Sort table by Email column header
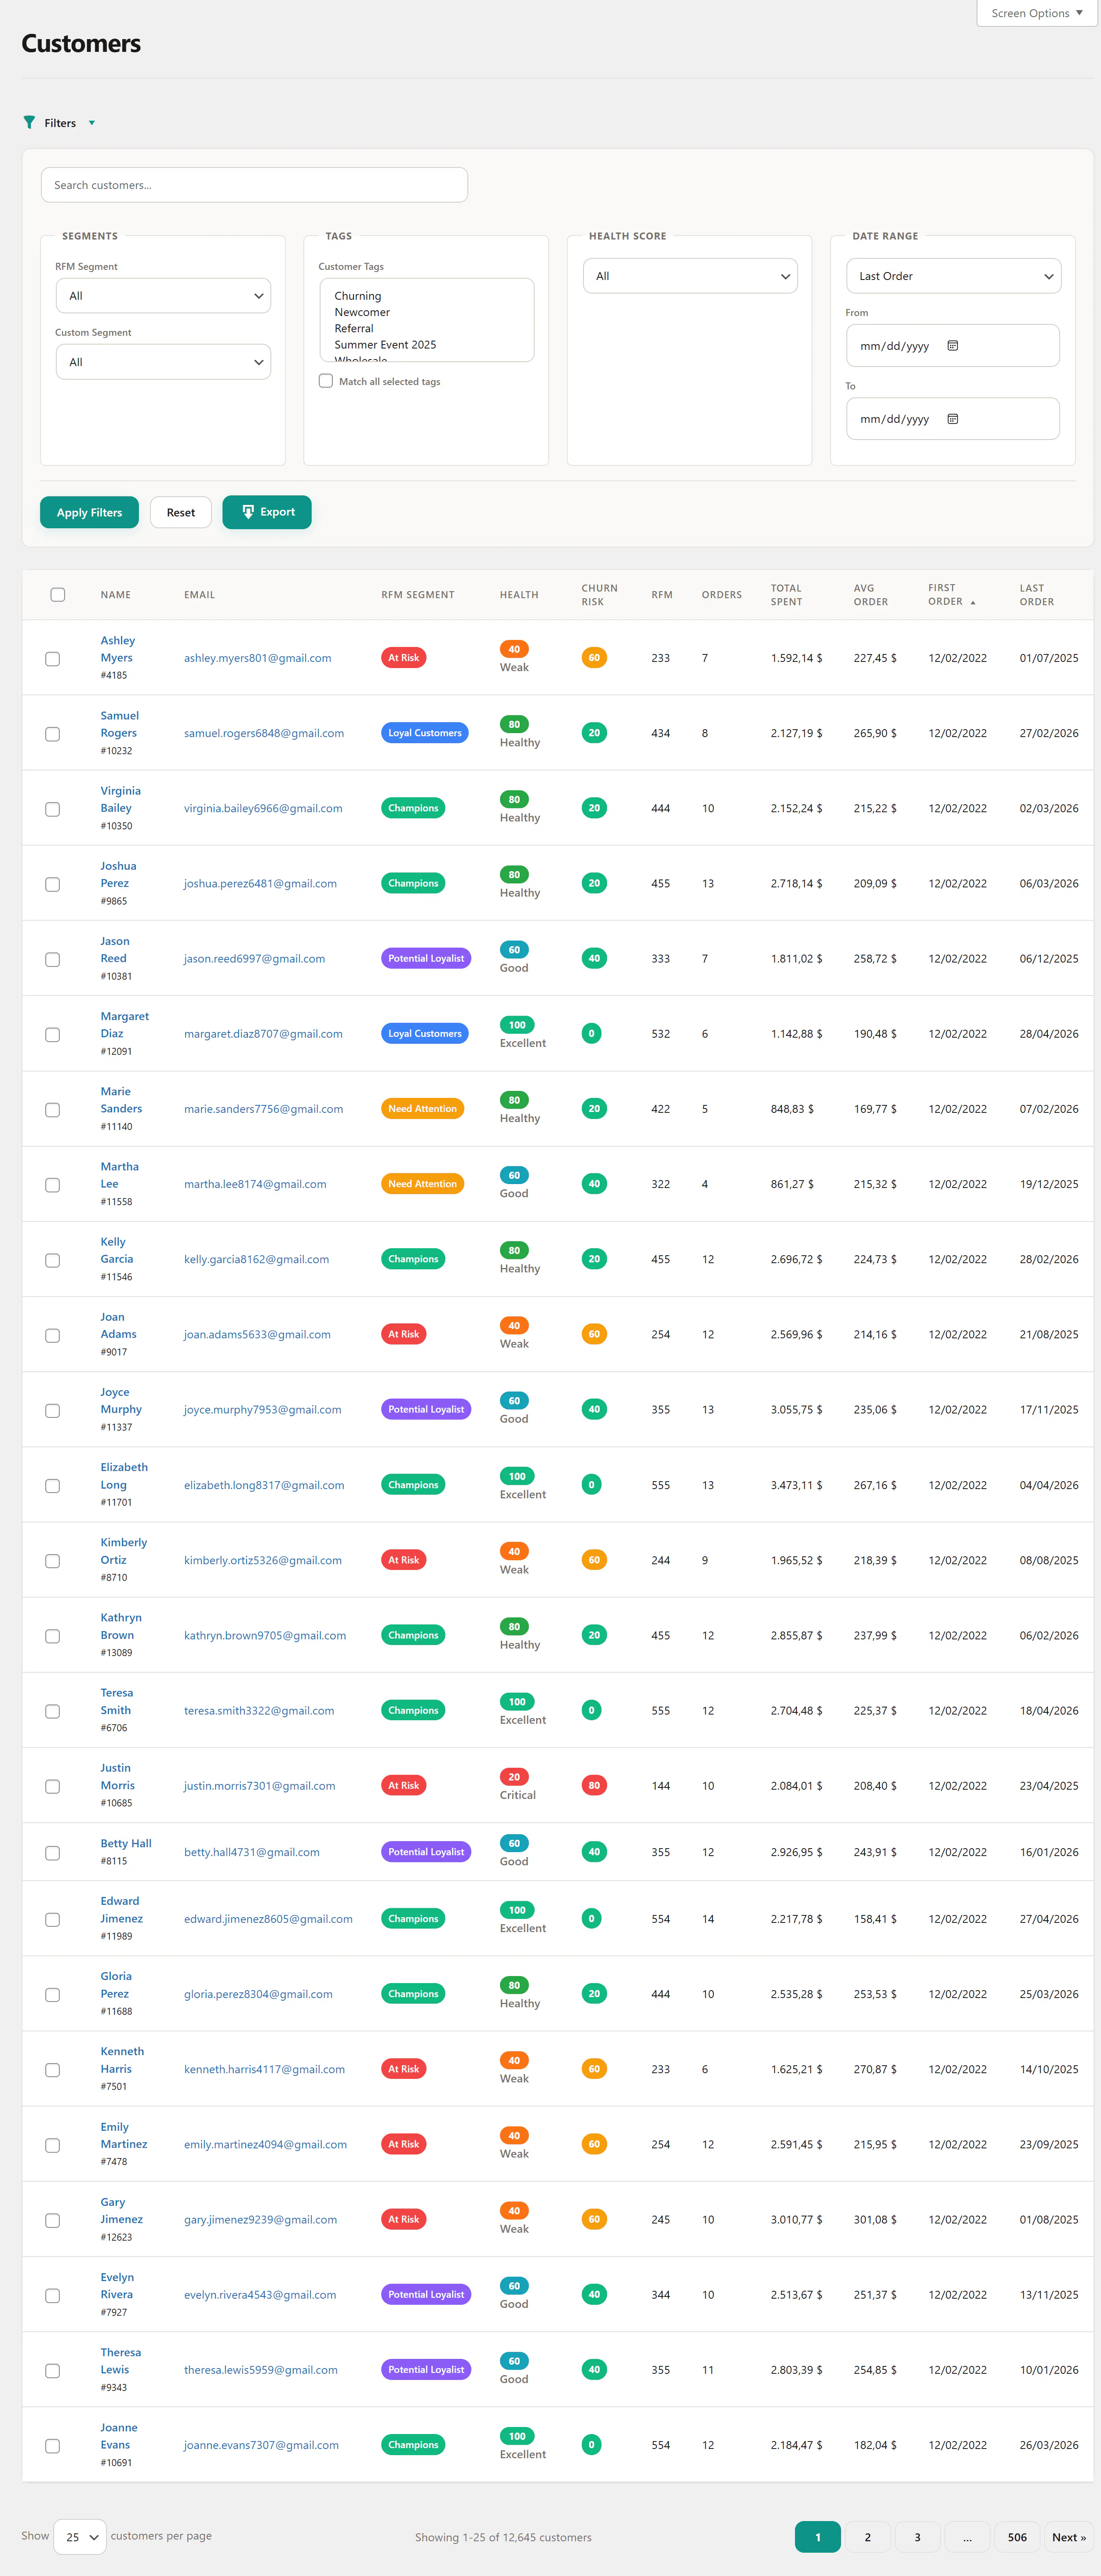 click(199, 595)
